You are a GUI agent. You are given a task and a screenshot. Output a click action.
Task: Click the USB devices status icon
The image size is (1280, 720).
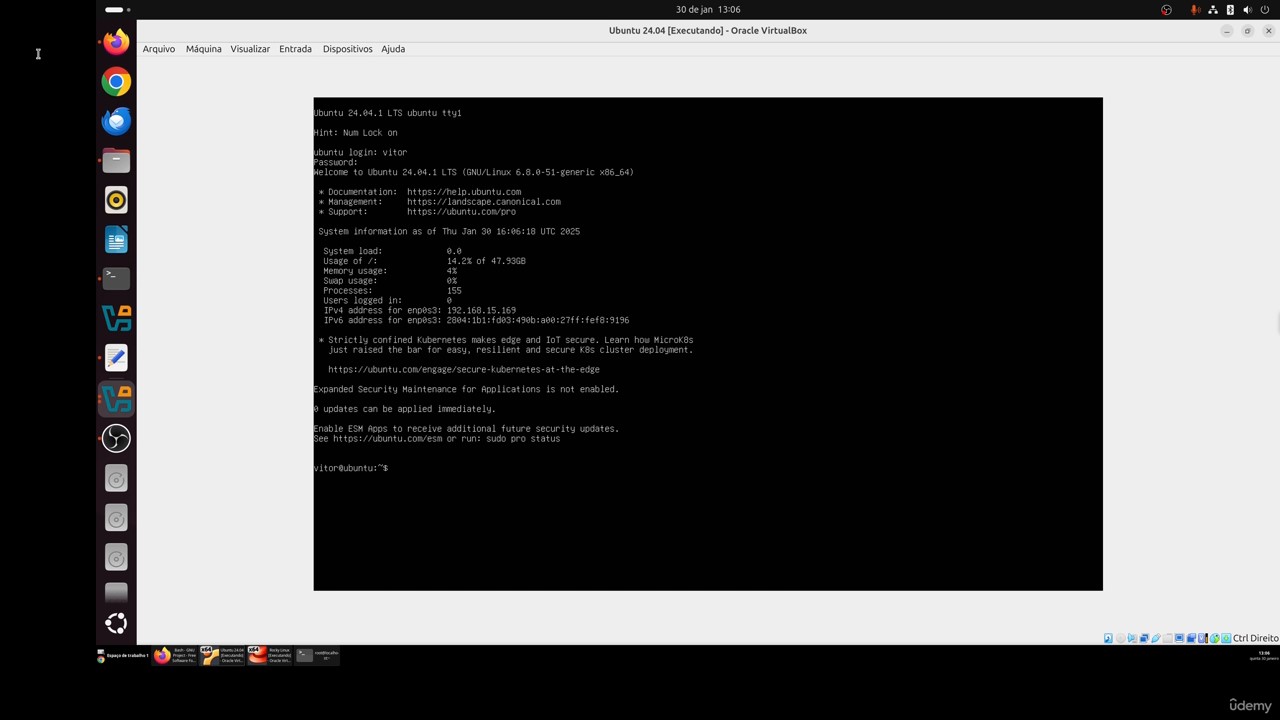(x=1156, y=638)
